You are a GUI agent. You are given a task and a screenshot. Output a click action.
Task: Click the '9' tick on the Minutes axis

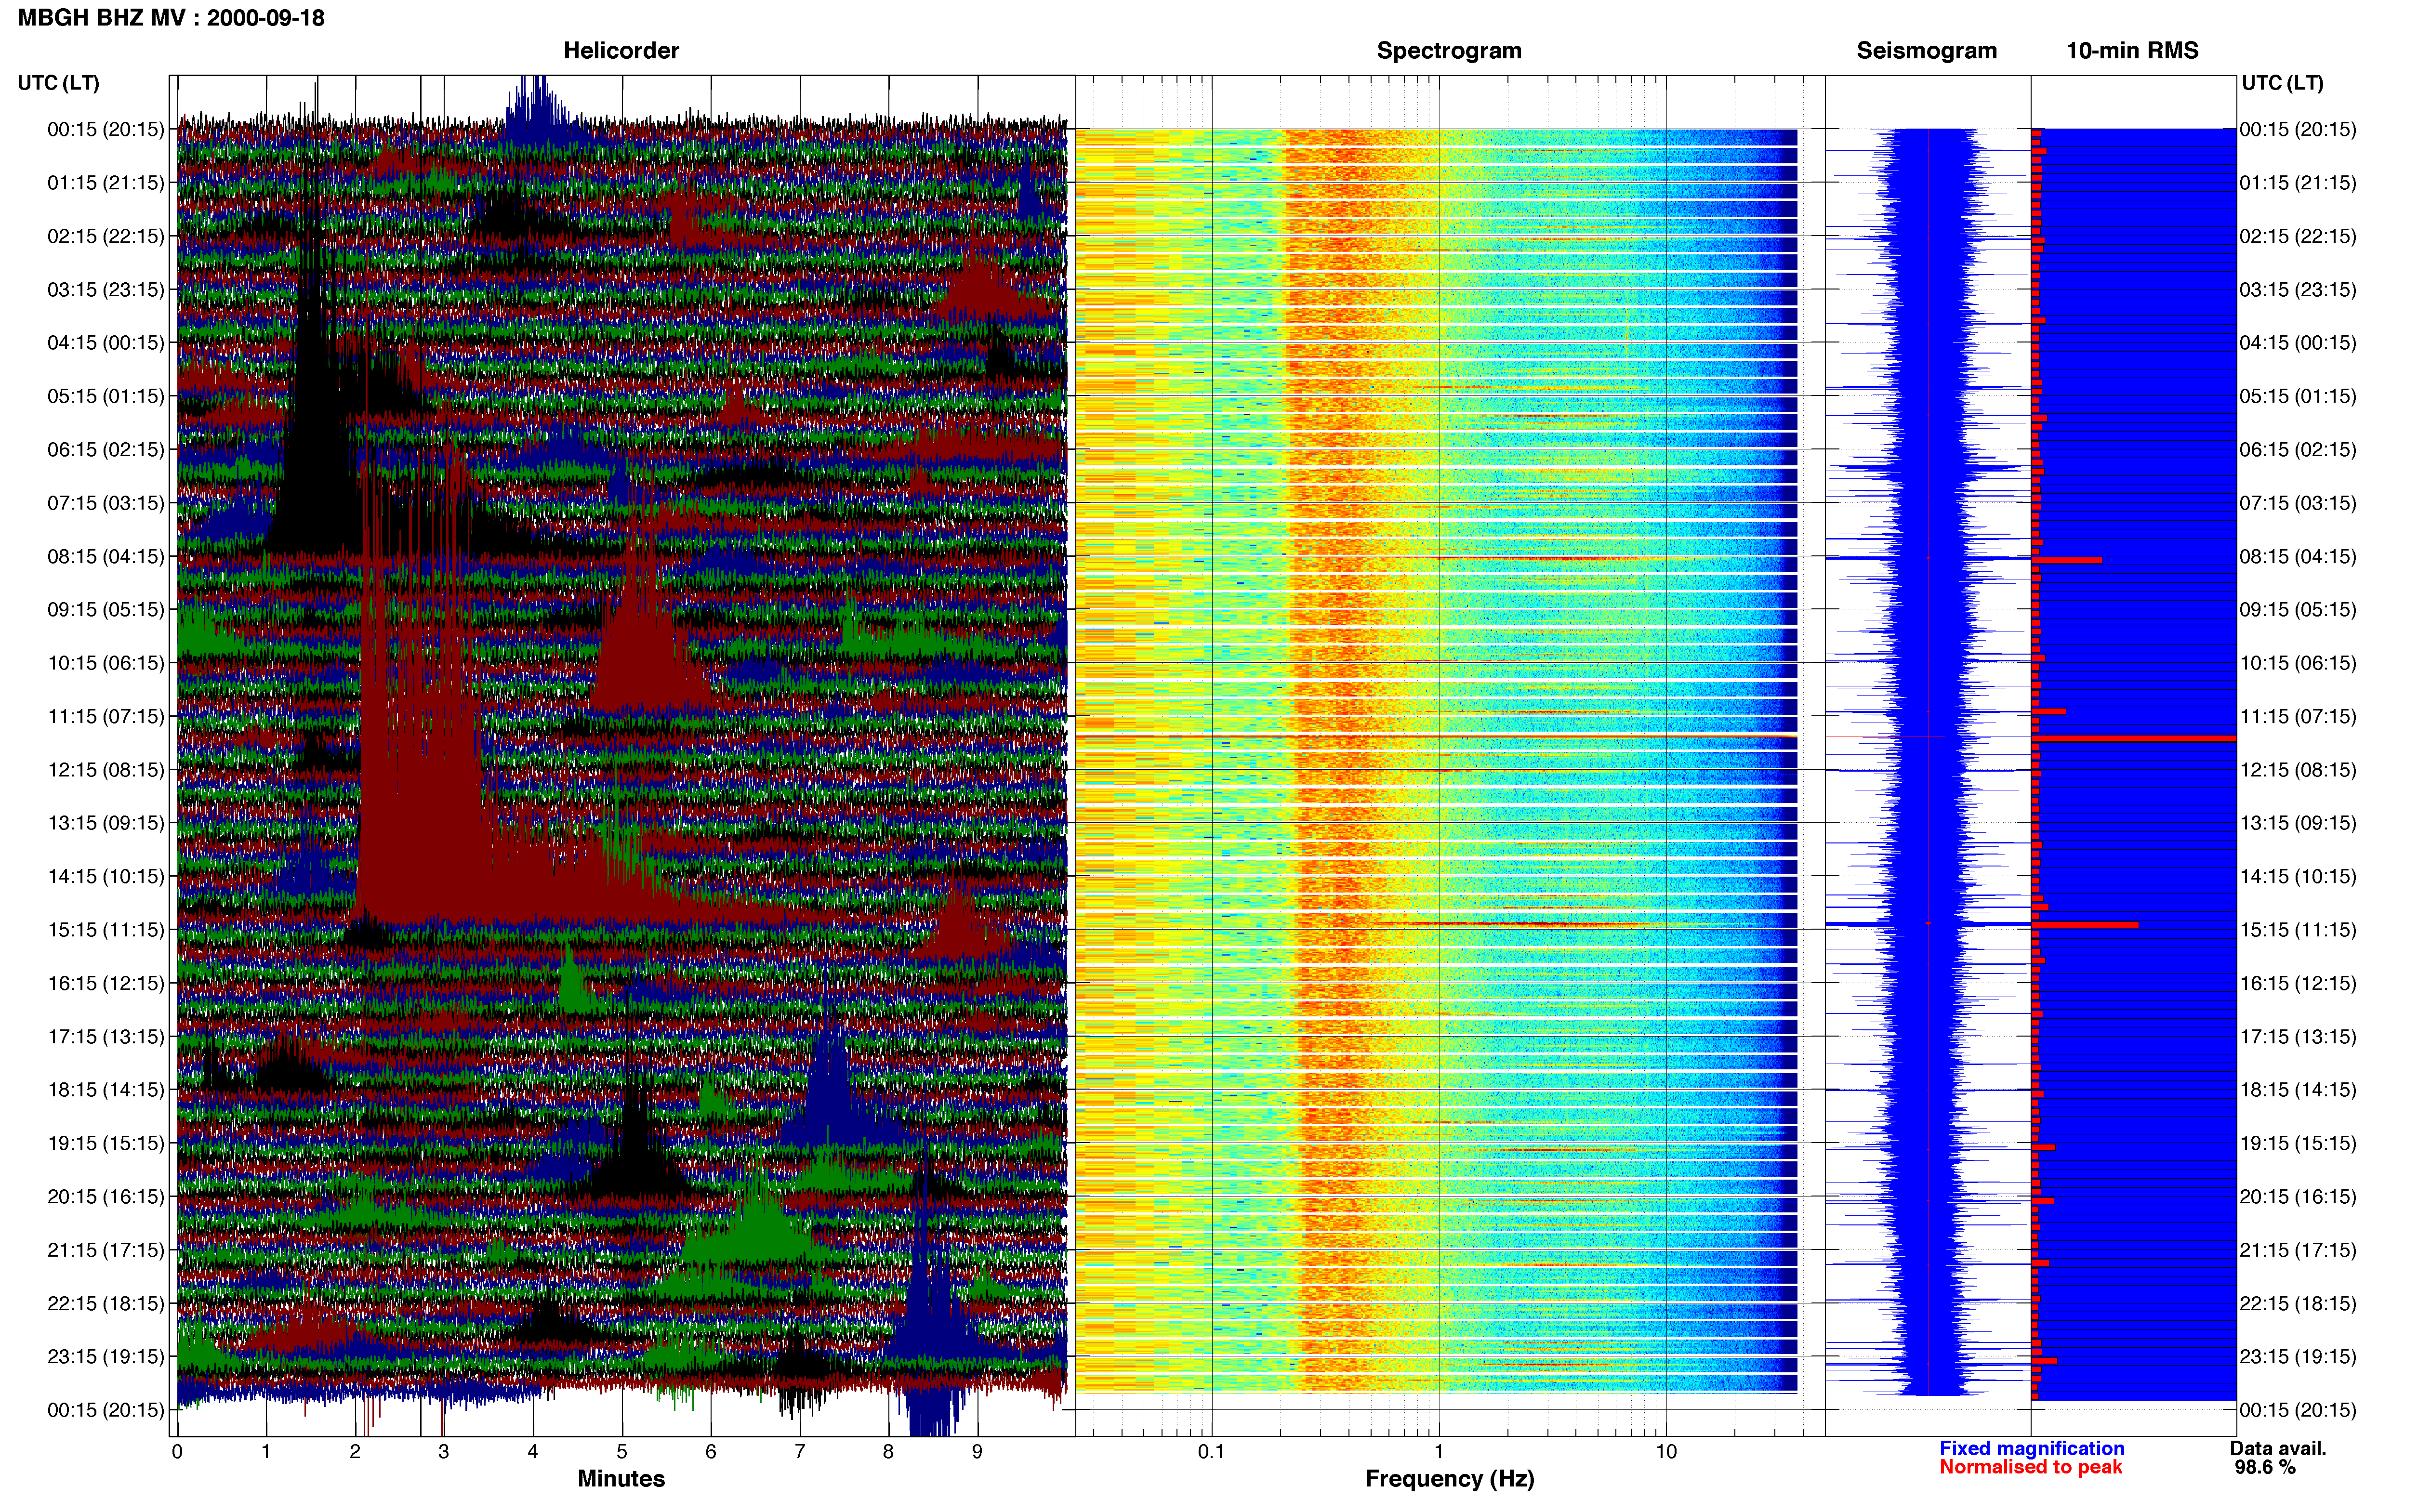coord(977,1452)
